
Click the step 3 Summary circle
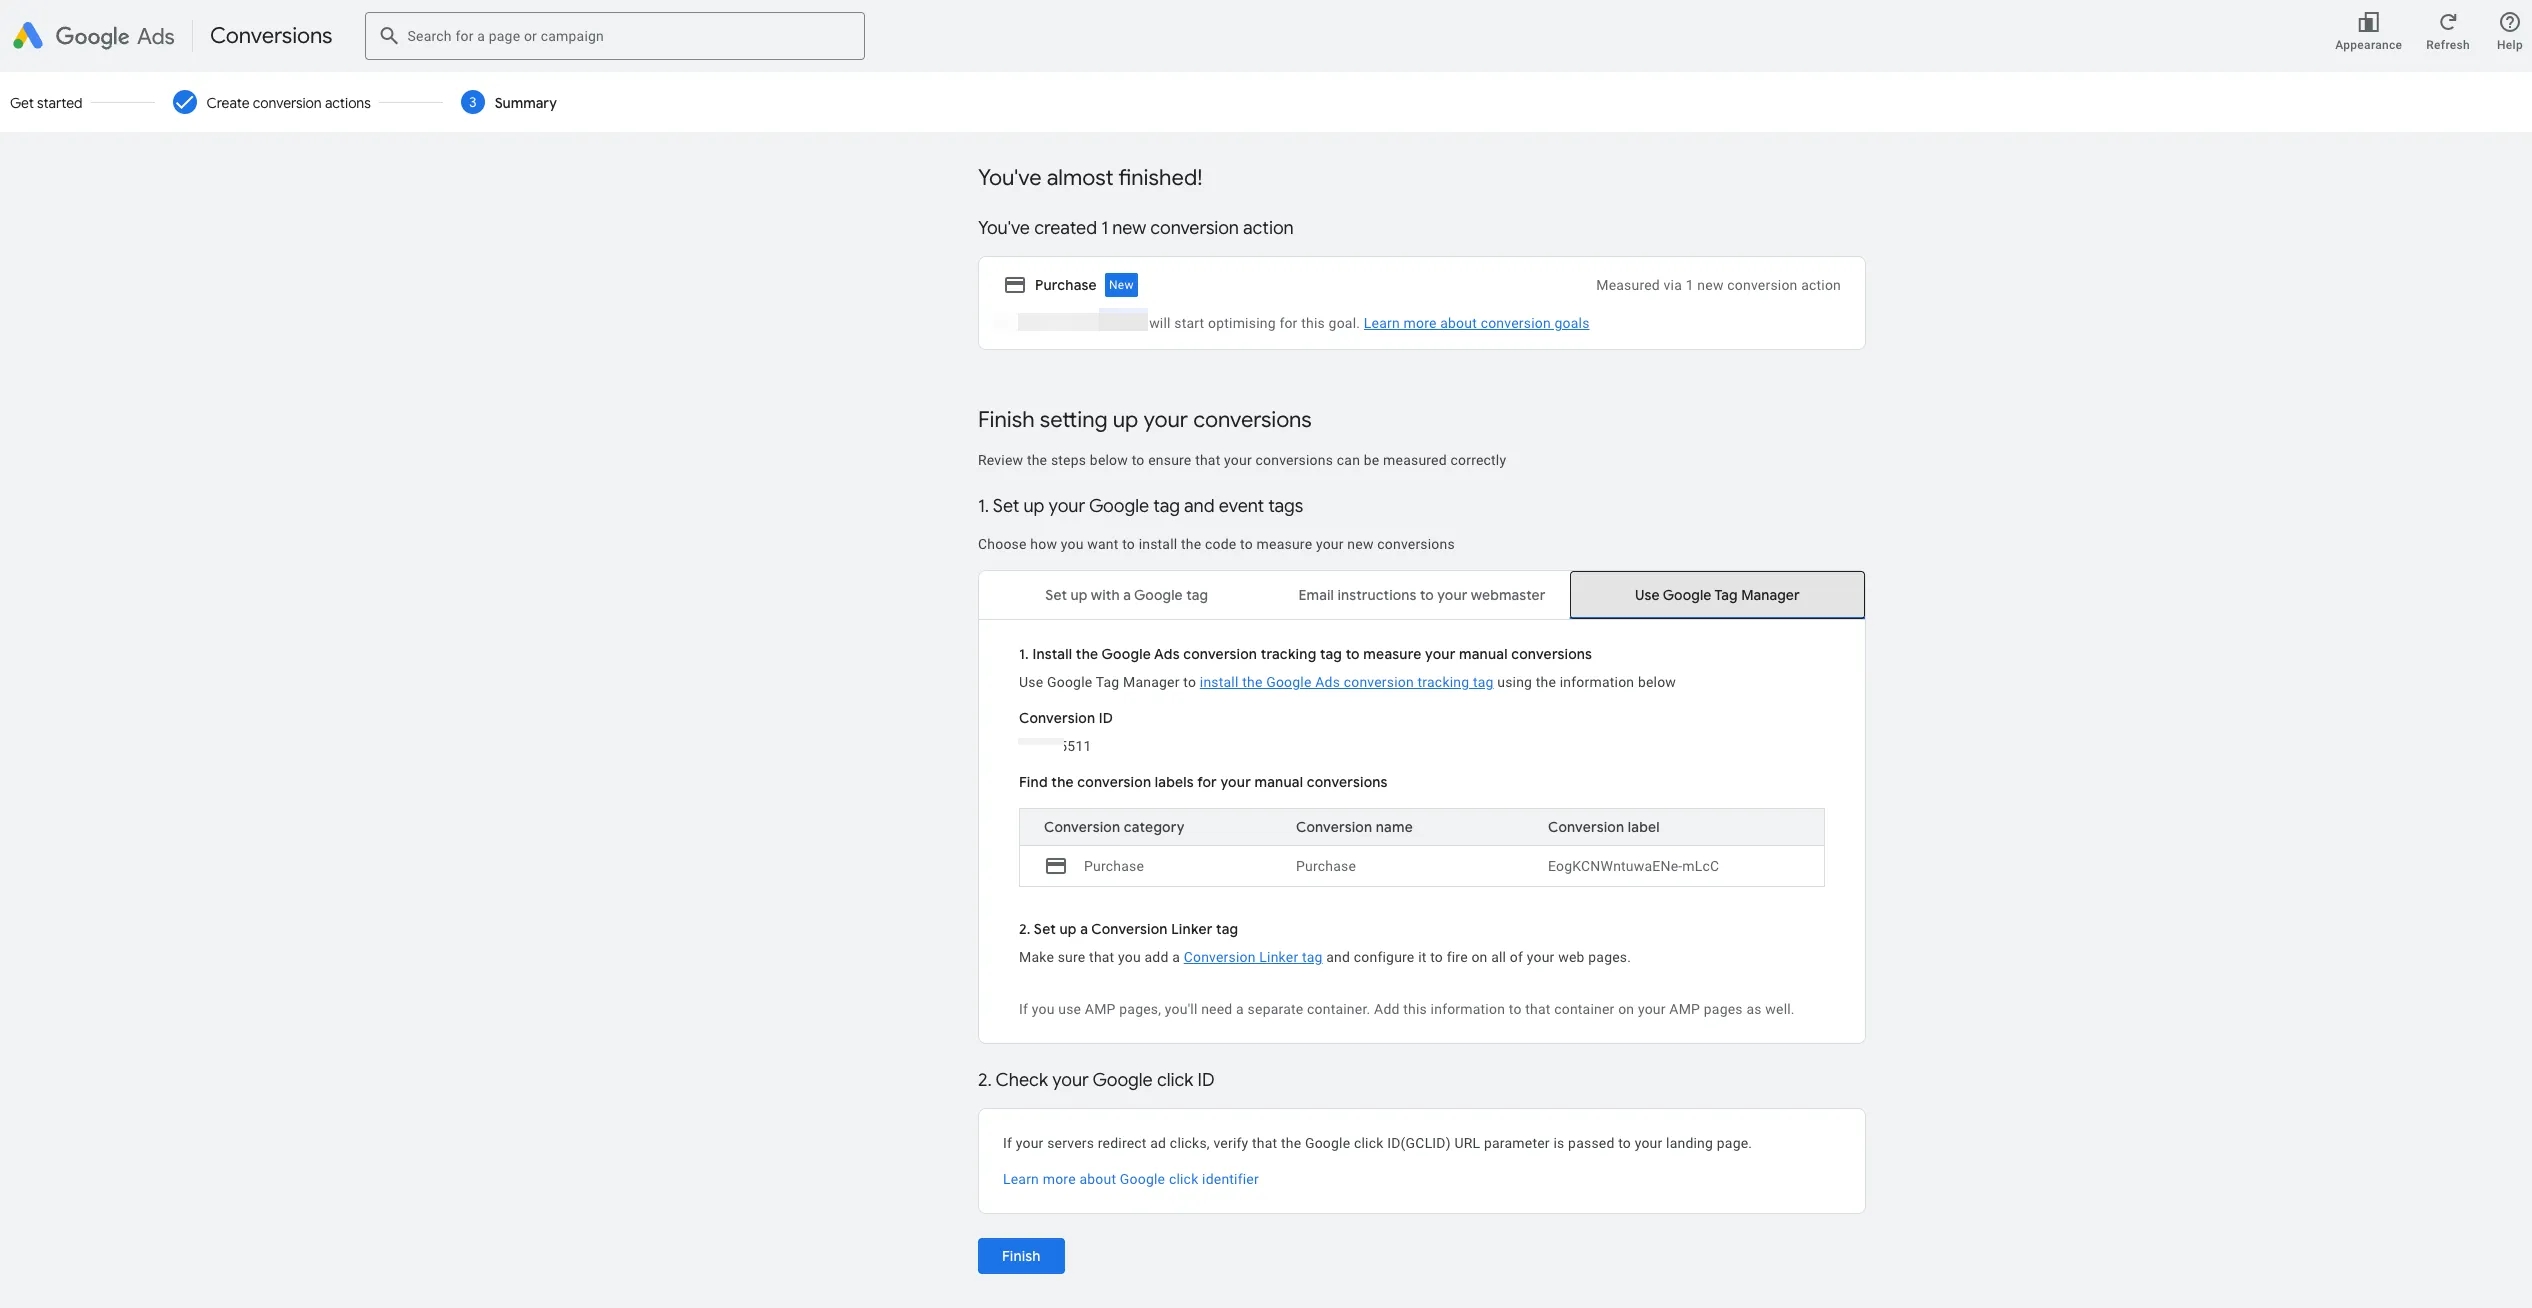[x=473, y=102]
